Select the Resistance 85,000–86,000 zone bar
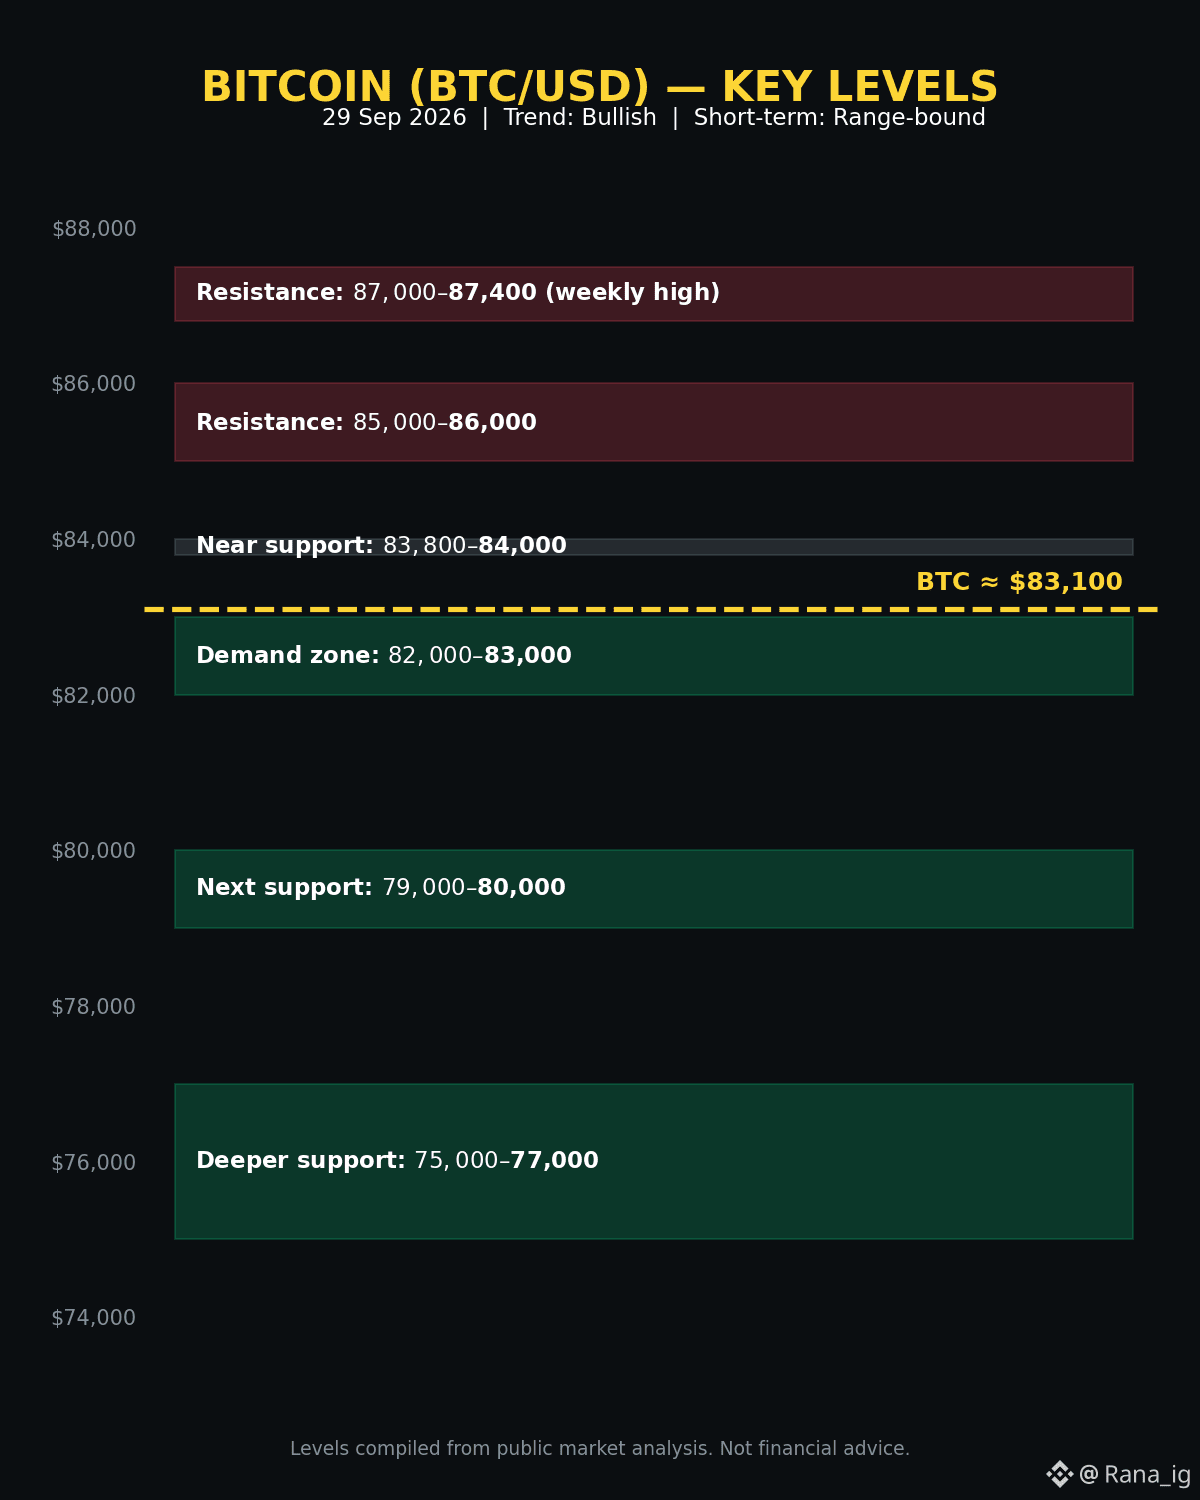 coord(654,422)
